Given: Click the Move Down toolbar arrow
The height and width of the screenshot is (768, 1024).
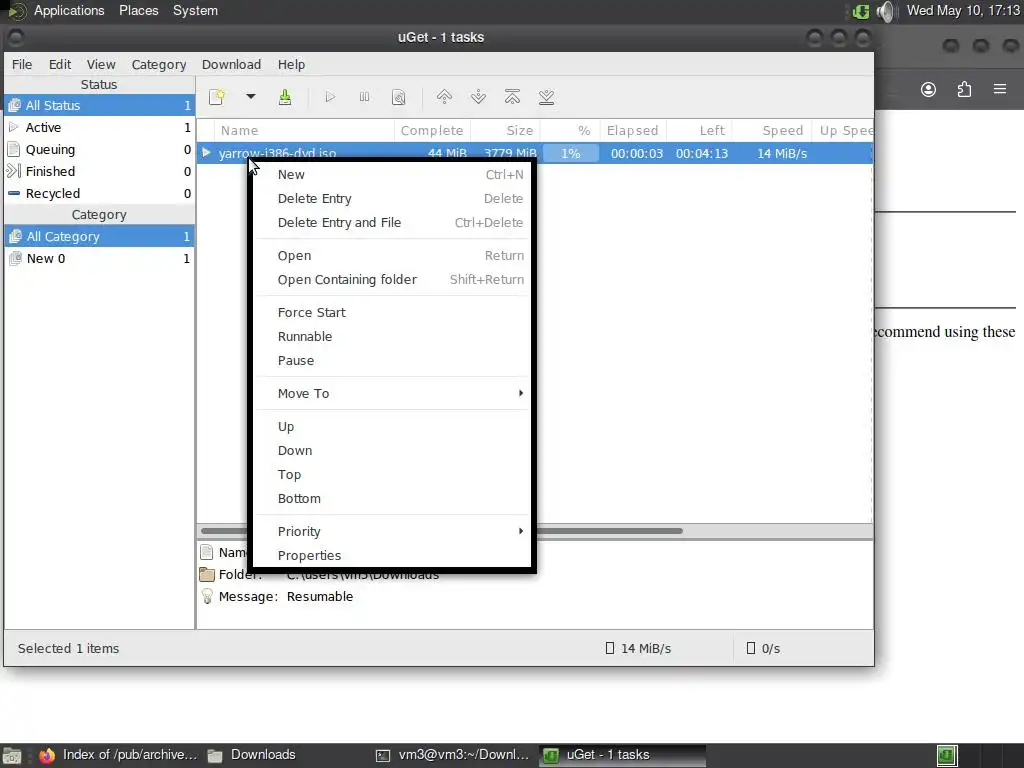Looking at the screenshot, I should click(x=478, y=97).
